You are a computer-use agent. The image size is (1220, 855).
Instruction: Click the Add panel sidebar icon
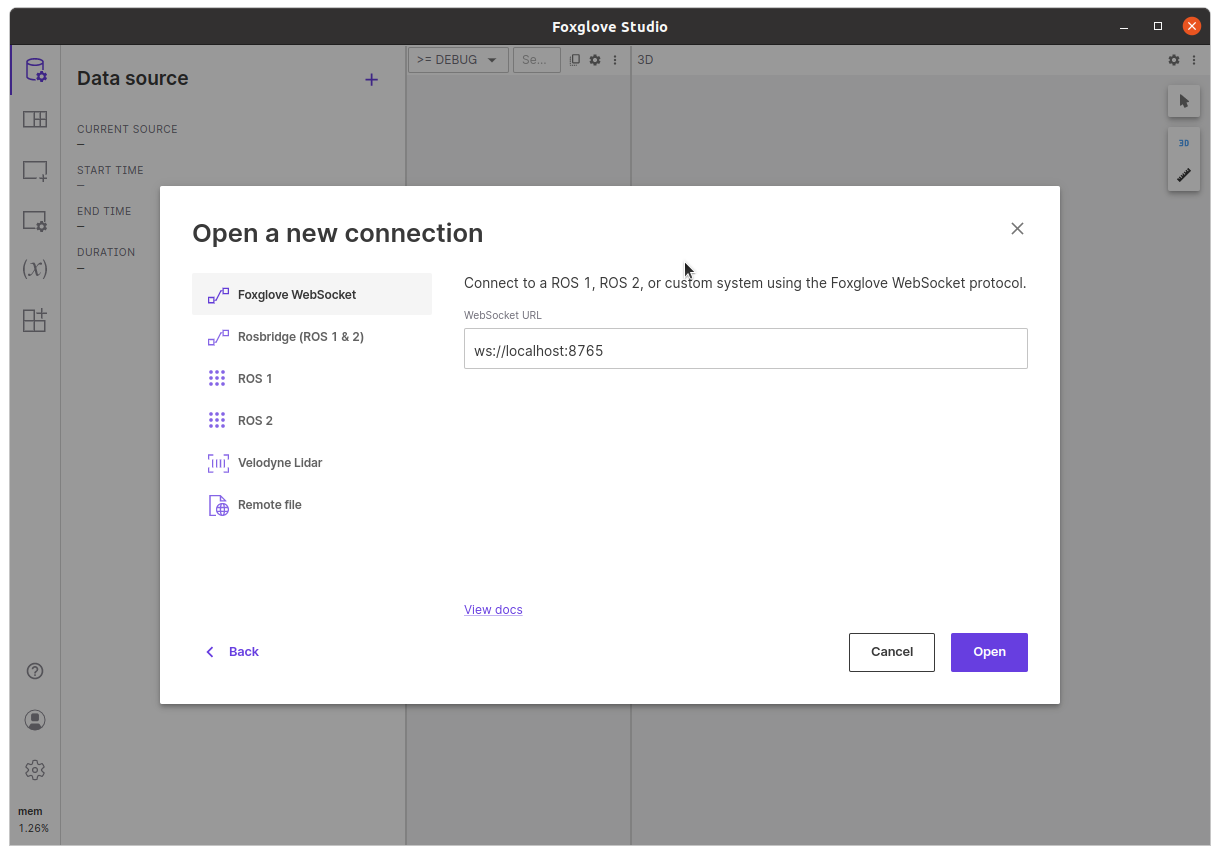35,171
